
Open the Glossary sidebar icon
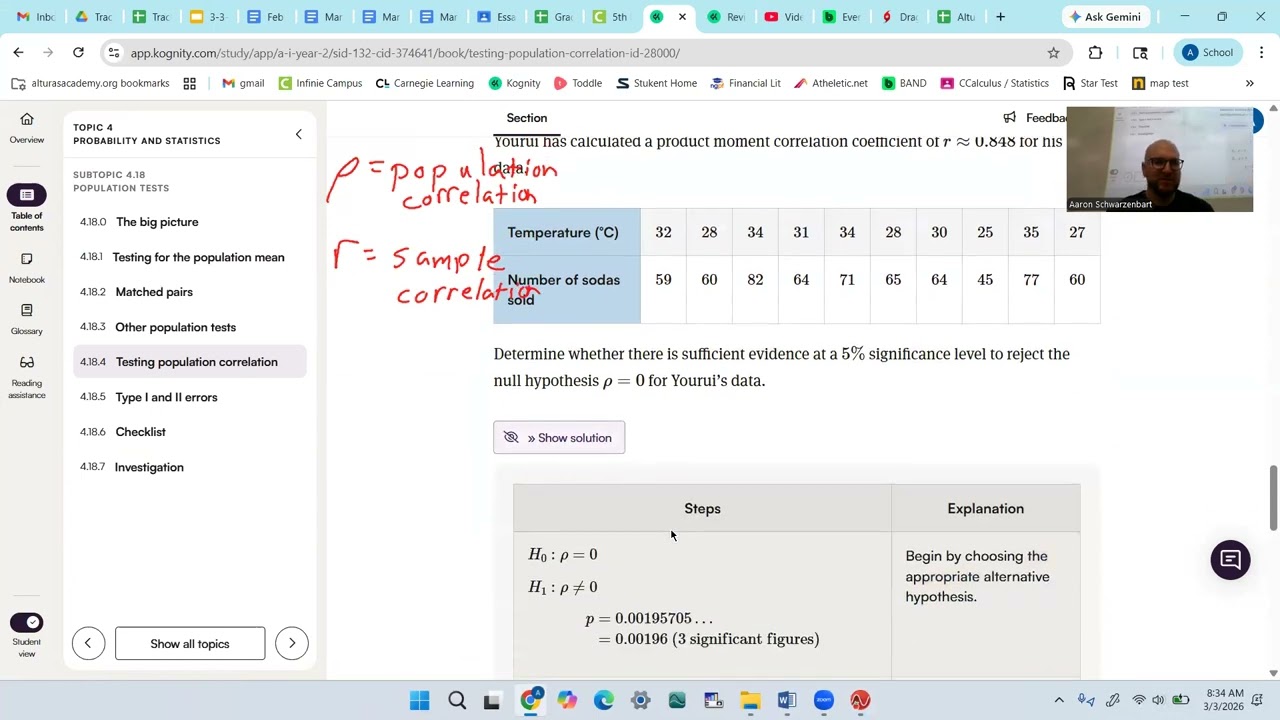(x=27, y=319)
